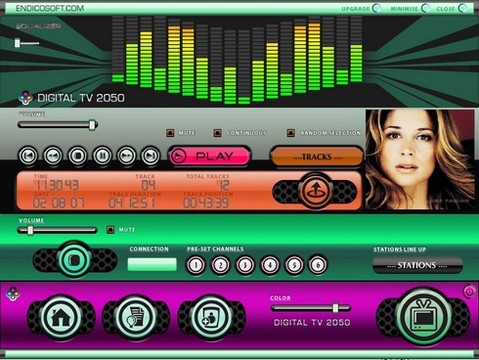Click the large TV icon button
This screenshot has height=360, width=479.
(x=423, y=316)
